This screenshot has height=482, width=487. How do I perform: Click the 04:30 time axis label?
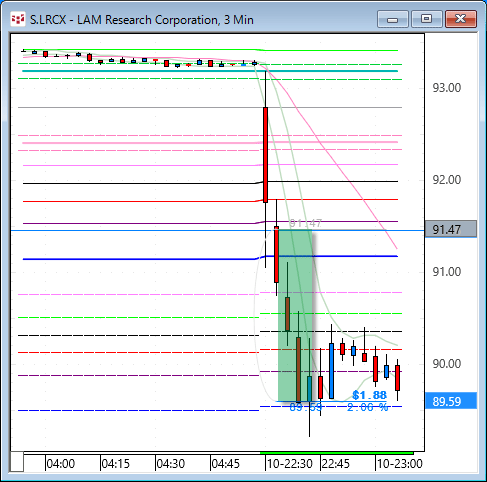171,464
